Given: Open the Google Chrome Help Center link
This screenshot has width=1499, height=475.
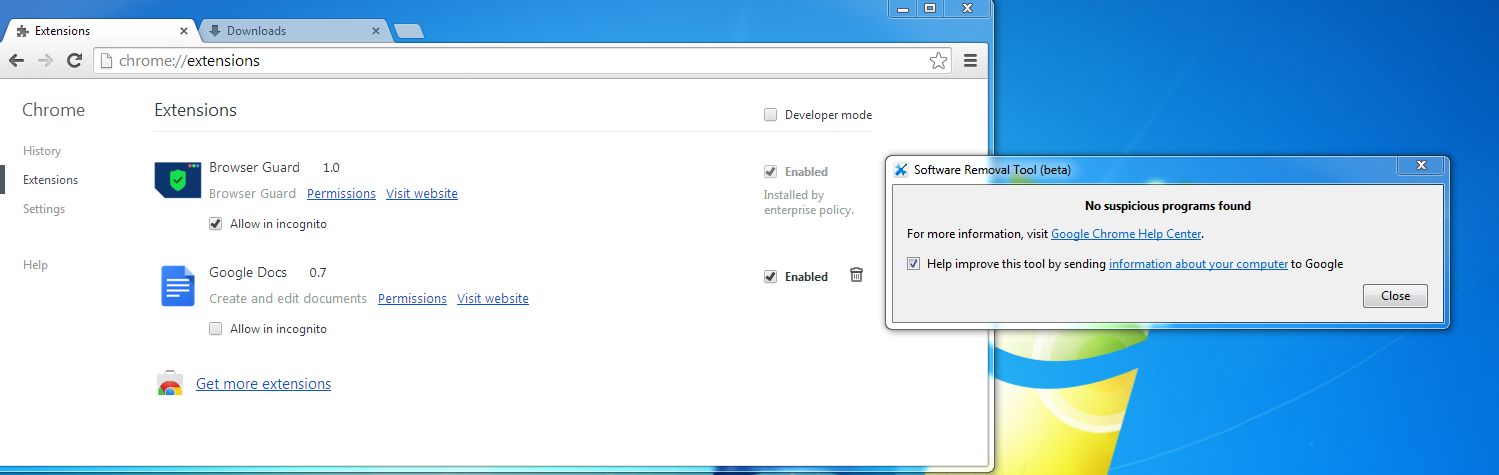Looking at the screenshot, I should coord(1126,234).
